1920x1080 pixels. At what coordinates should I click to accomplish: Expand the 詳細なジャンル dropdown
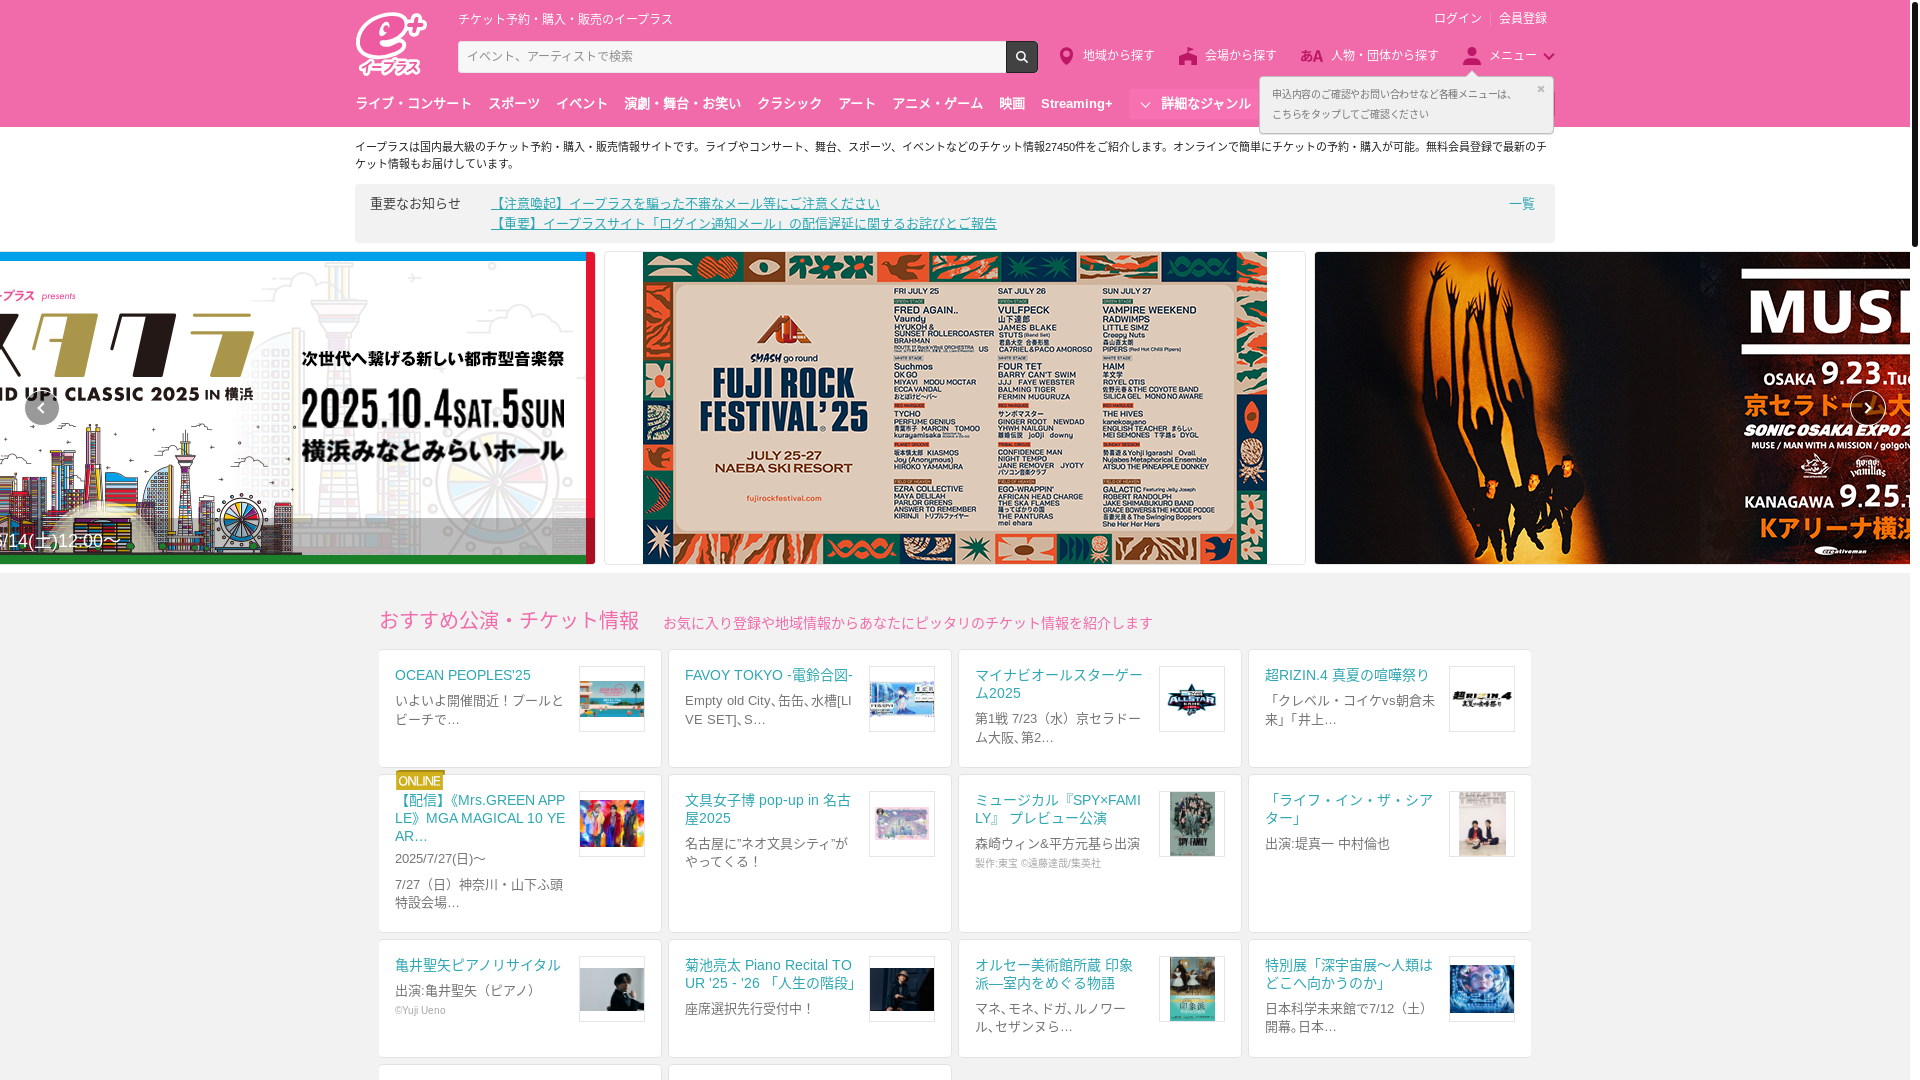point(1193,104)
